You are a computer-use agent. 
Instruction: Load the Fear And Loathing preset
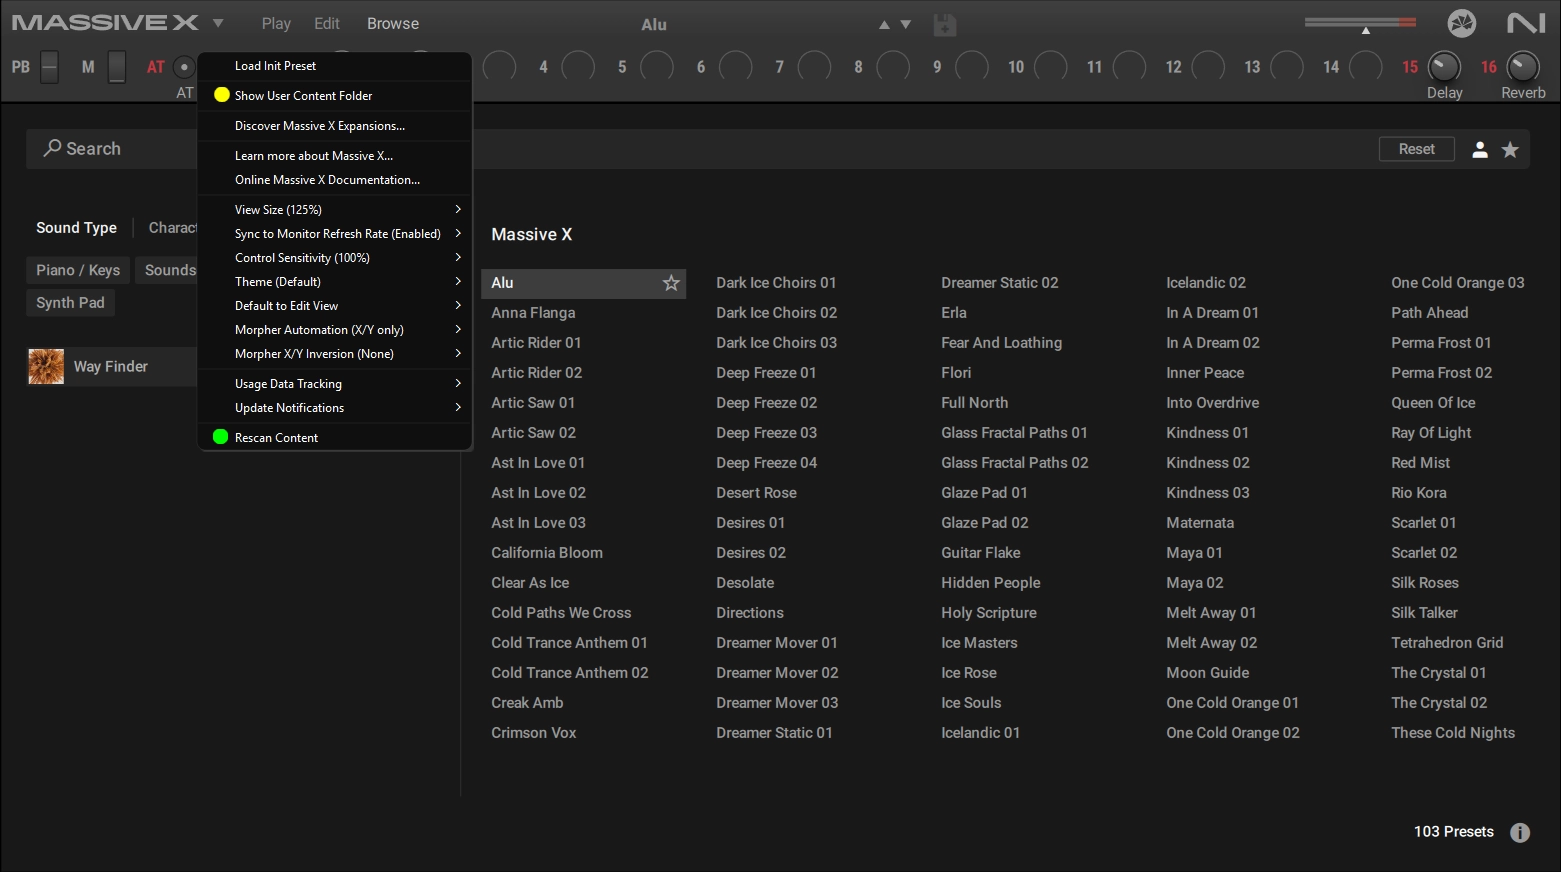(1001, 343)
